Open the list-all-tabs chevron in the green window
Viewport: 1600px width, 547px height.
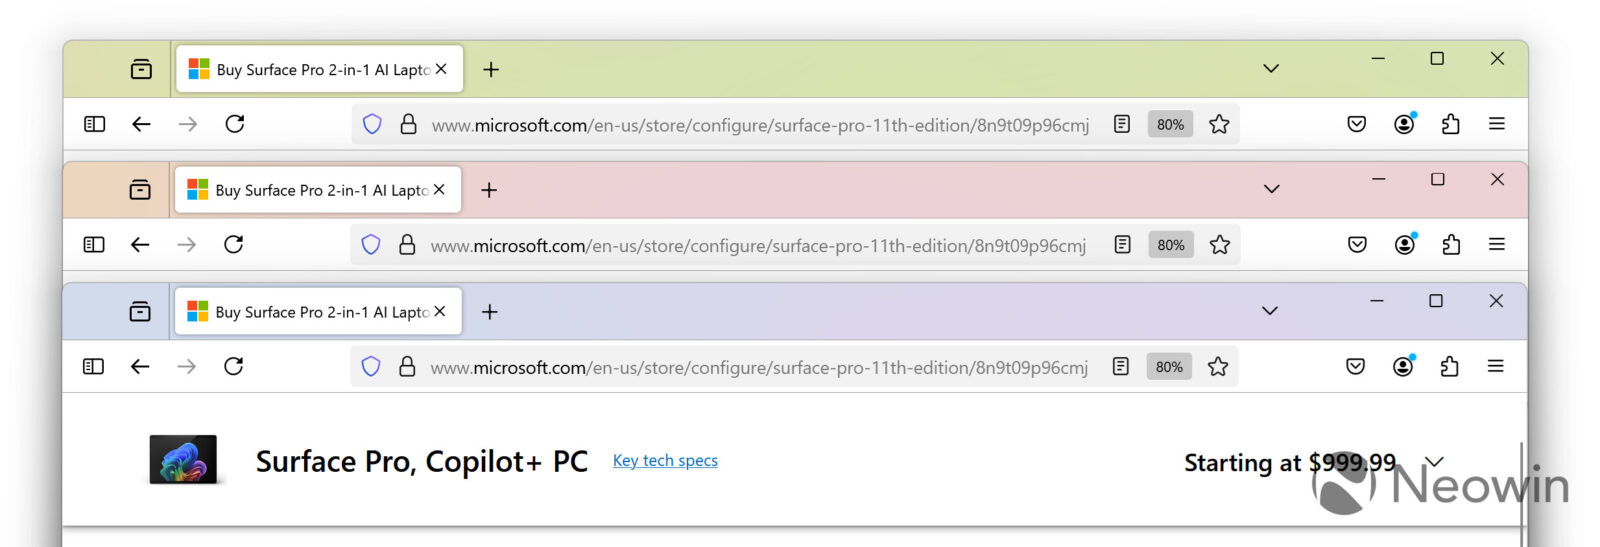coord(1270,69)
